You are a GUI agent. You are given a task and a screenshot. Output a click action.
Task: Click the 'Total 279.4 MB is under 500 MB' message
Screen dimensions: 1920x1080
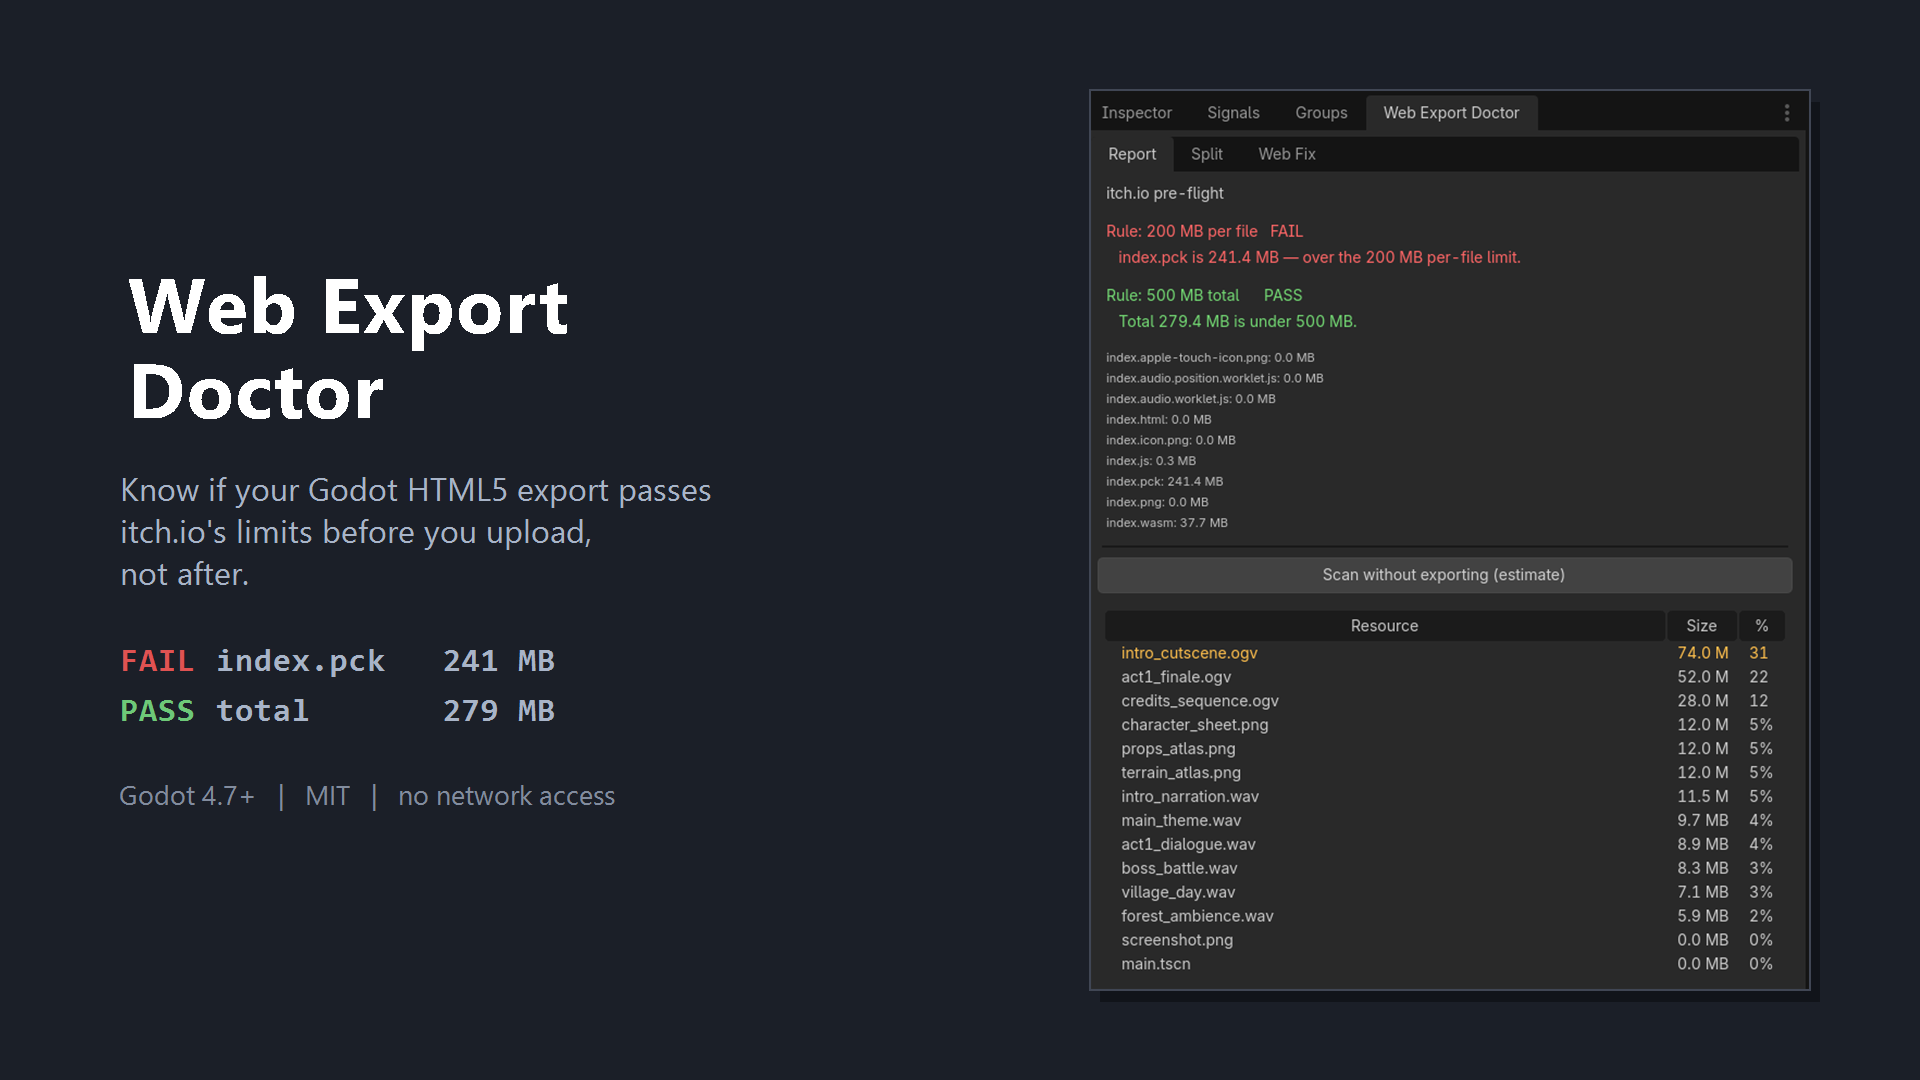coord(1237,321)
